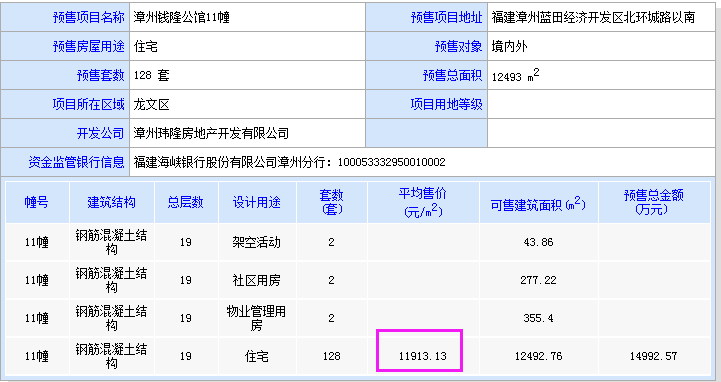The height and width of the screenshot is (382, 721).
Task: Select the unit count 2 in 社区用房 row
Action: [332, 280]
